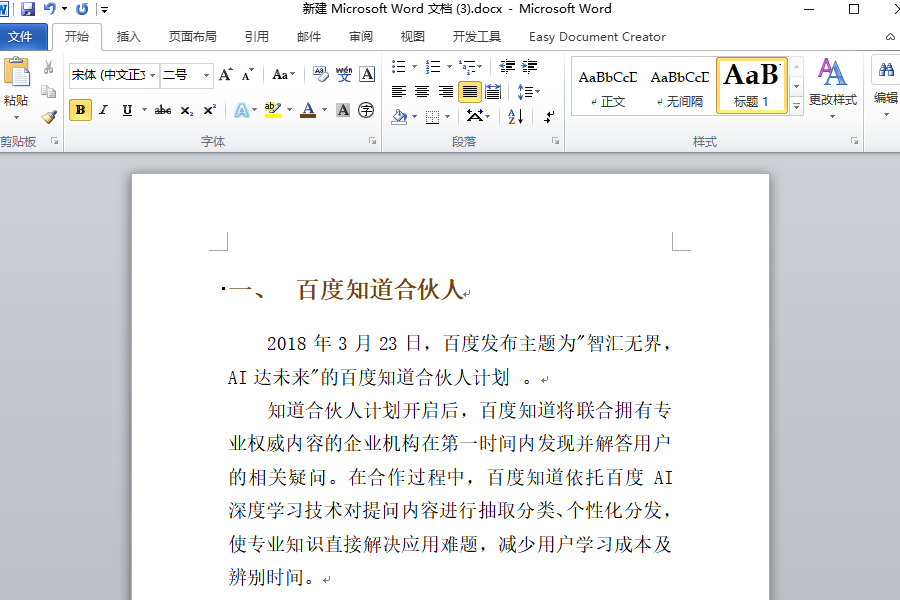
Task: Open the Easy Document Creator tab
Action: point(597,37)
